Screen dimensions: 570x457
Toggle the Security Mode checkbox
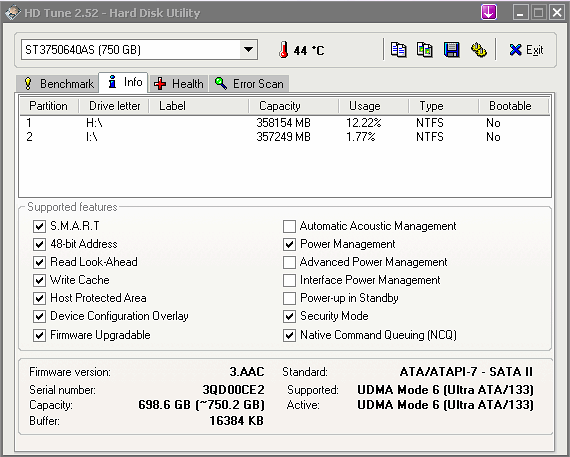click(x=289, y=316)
